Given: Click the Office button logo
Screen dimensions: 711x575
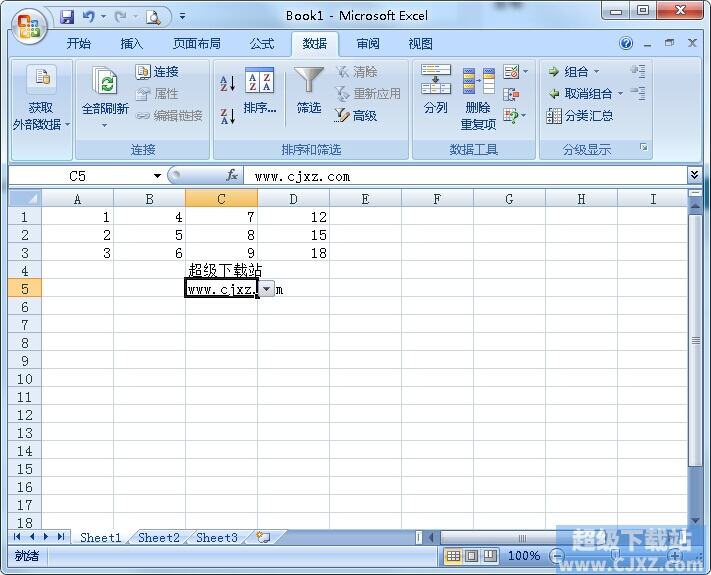Looking at the screenshot, I should coord(28,26).
